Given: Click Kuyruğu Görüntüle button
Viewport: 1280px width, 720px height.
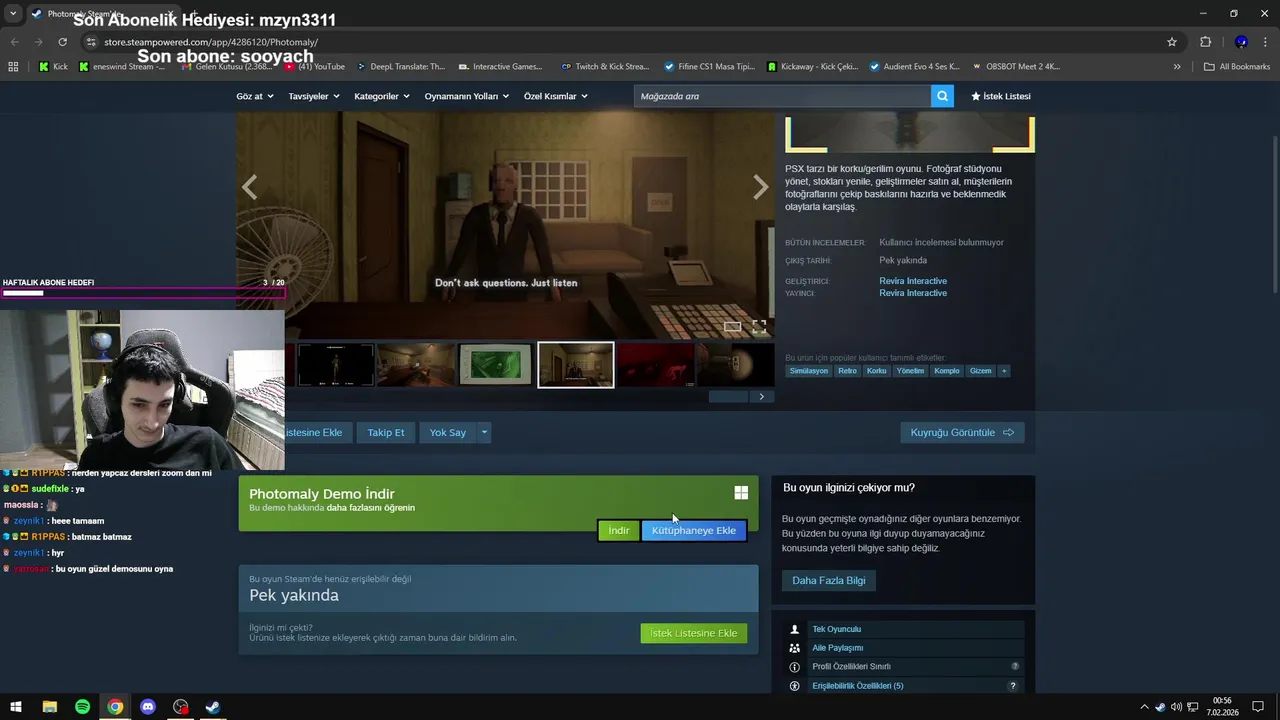Looking at the screenshot, I should coord(962,433).
